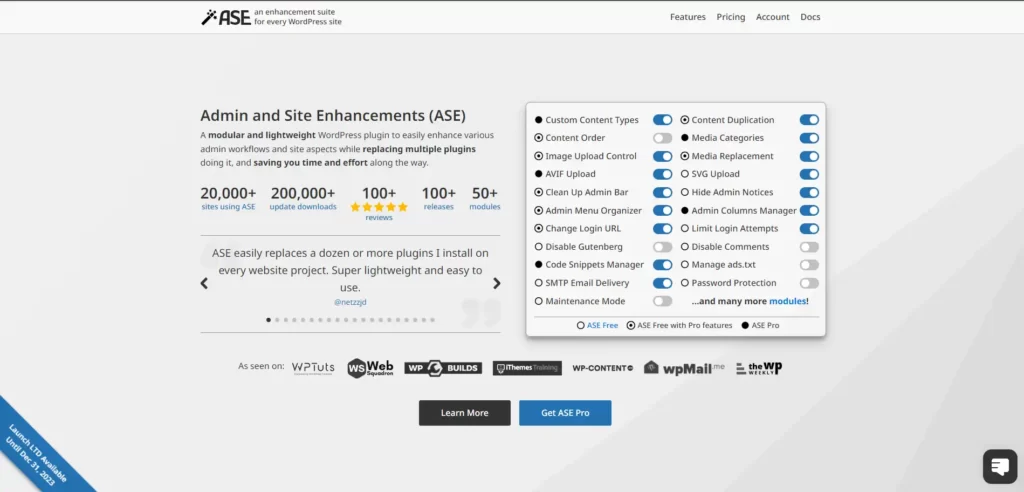Click the 'reviews' link under stars

[379, 218]
